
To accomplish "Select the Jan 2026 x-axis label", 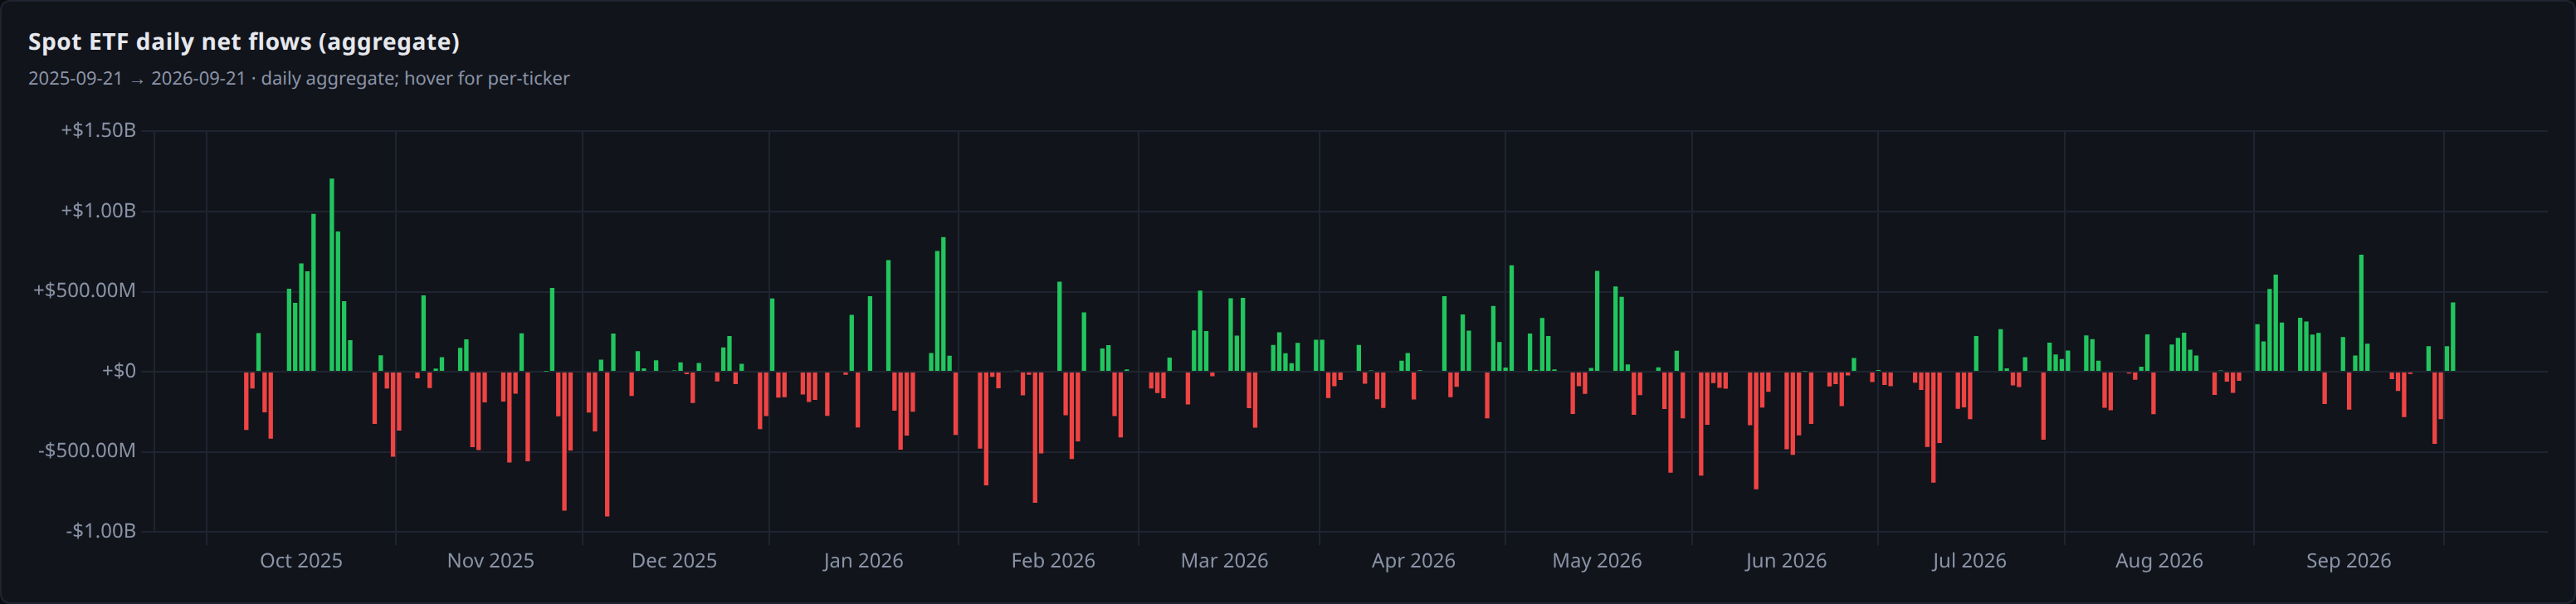I will [863, 560].
